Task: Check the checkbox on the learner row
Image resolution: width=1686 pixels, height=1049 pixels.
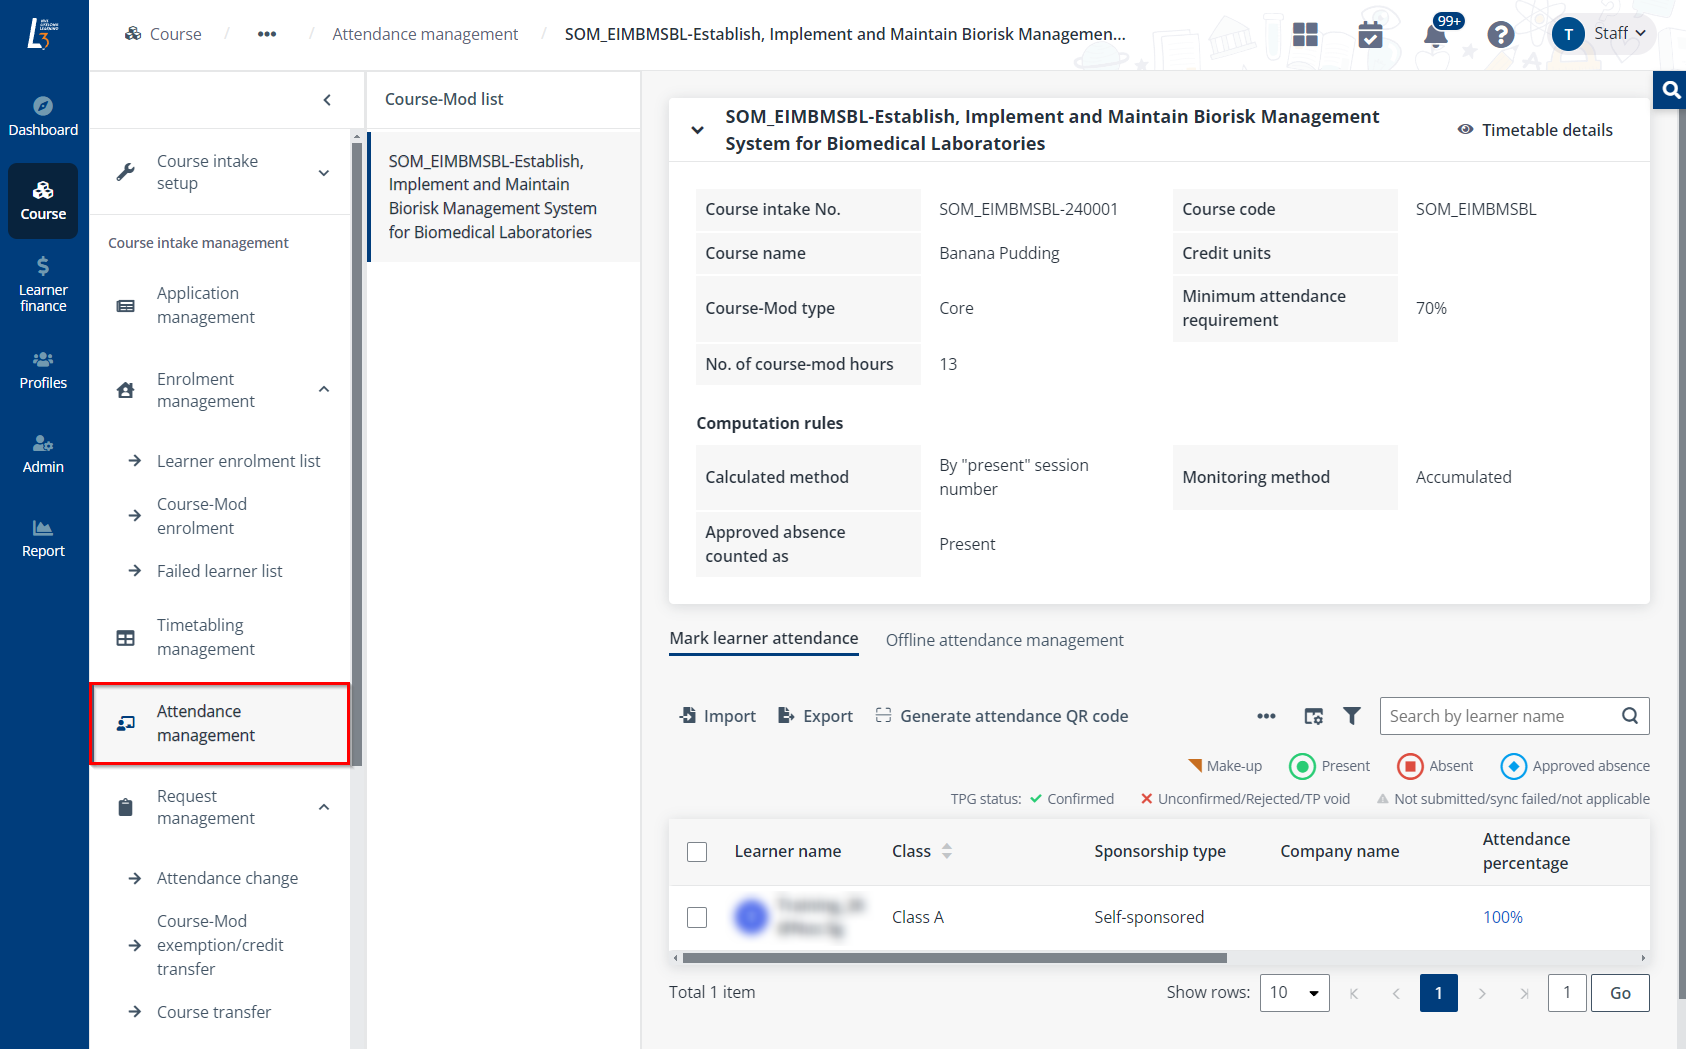Action: point(697,917)
